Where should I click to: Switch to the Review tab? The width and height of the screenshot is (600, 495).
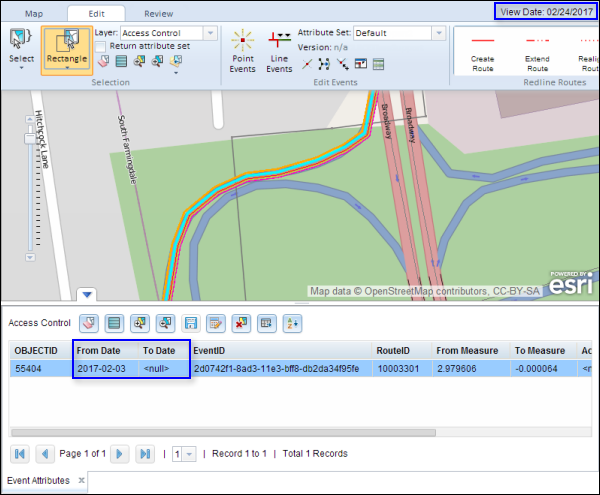[157, 14]
